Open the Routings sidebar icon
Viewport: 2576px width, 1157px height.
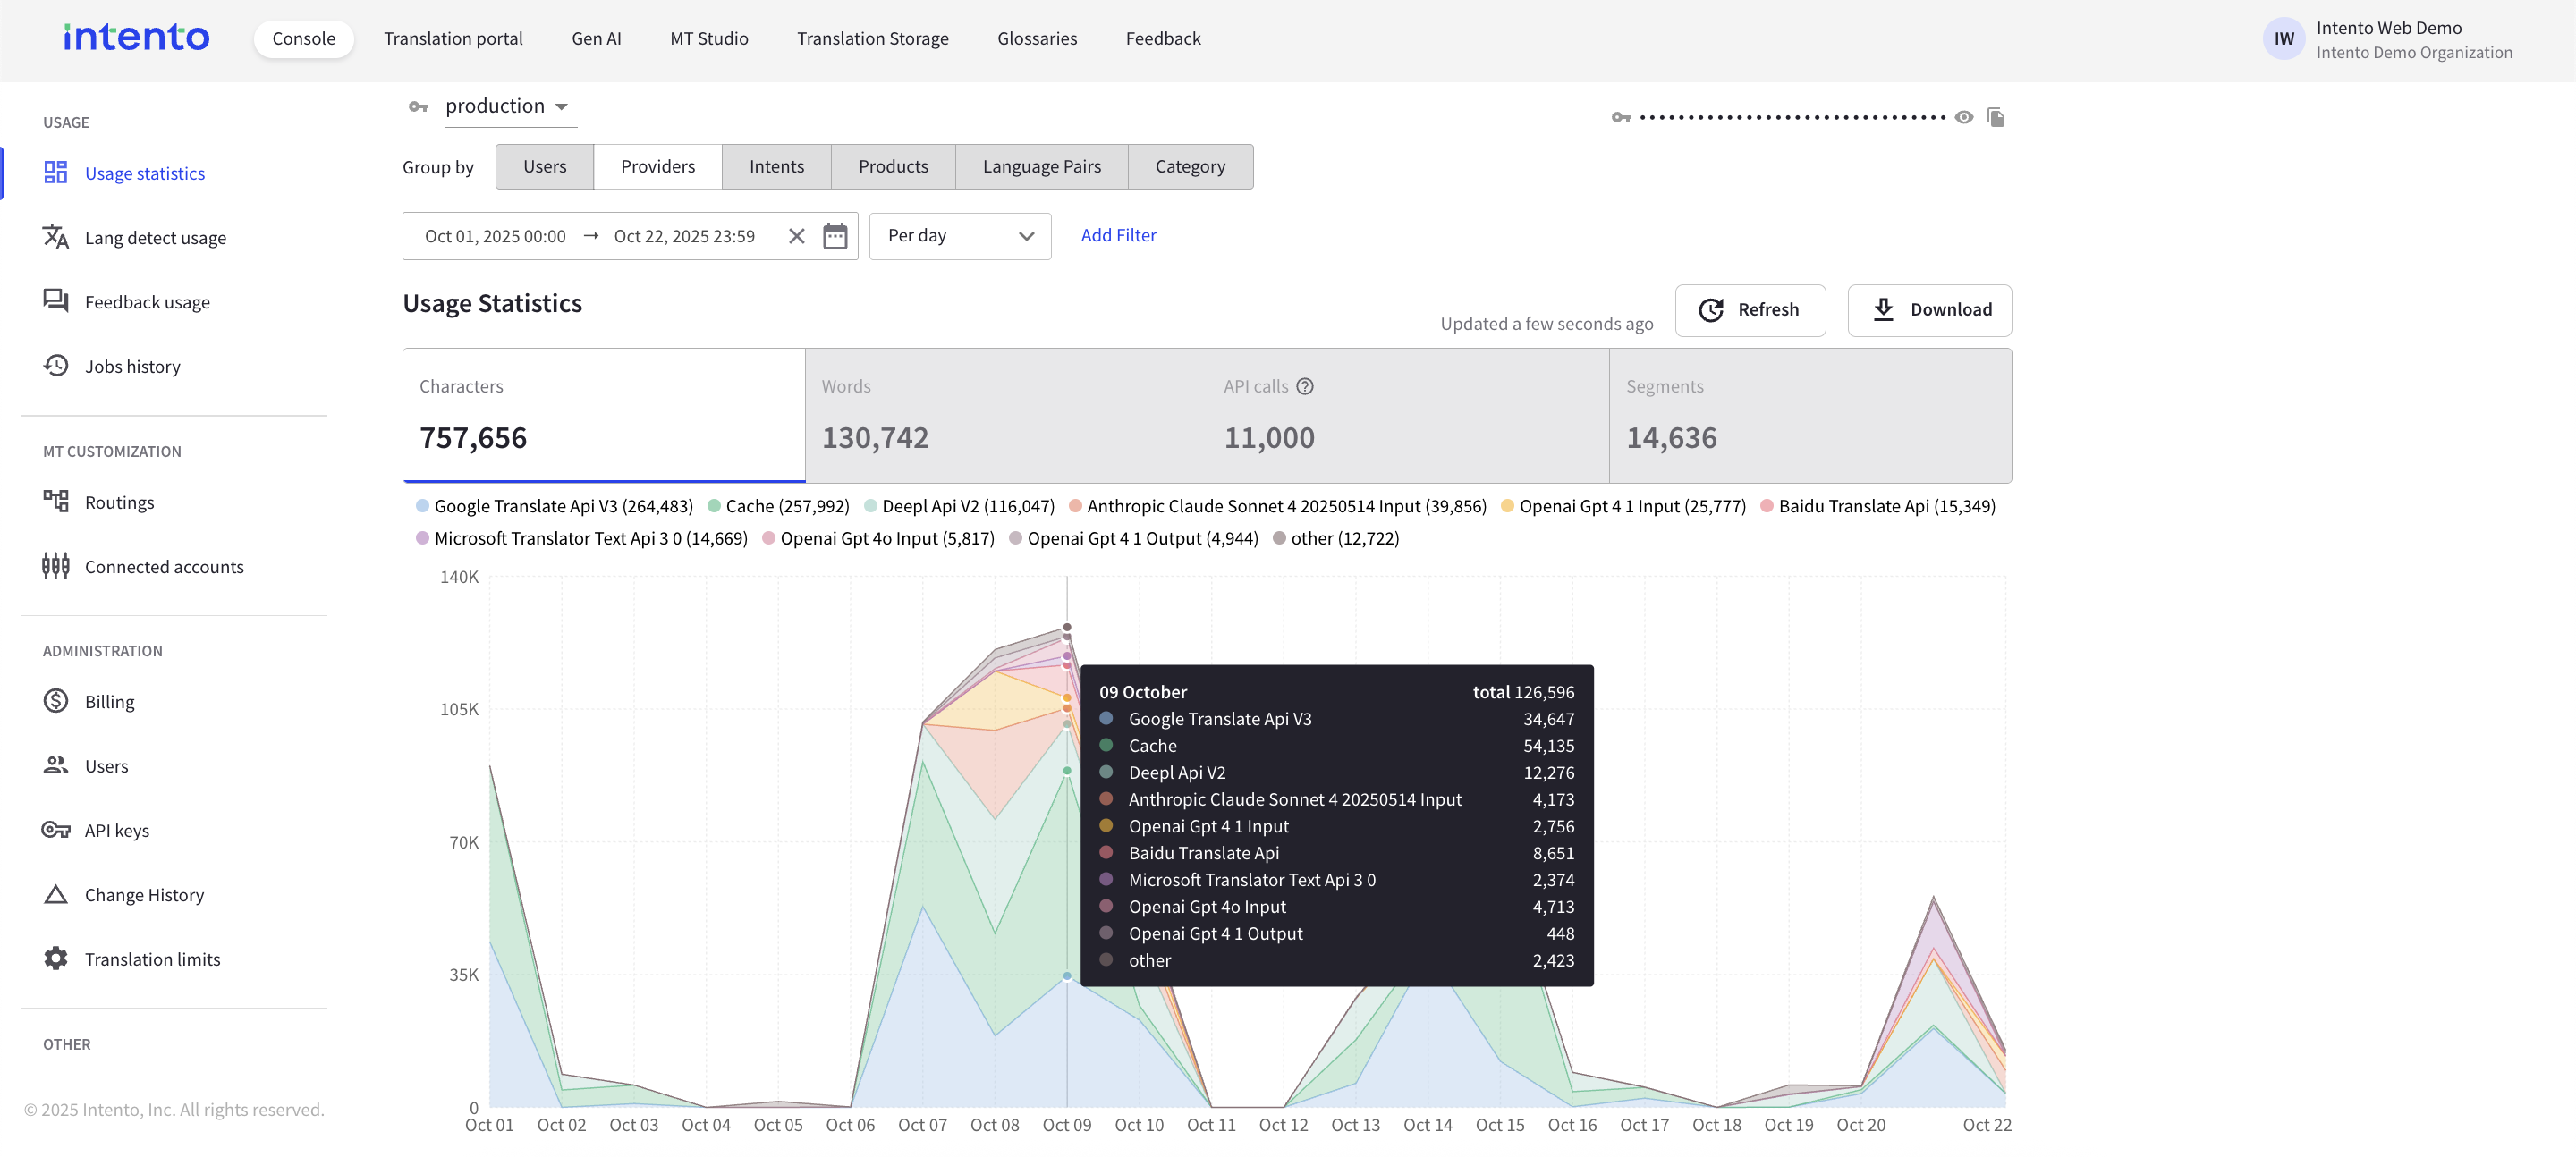coord(55,501)
